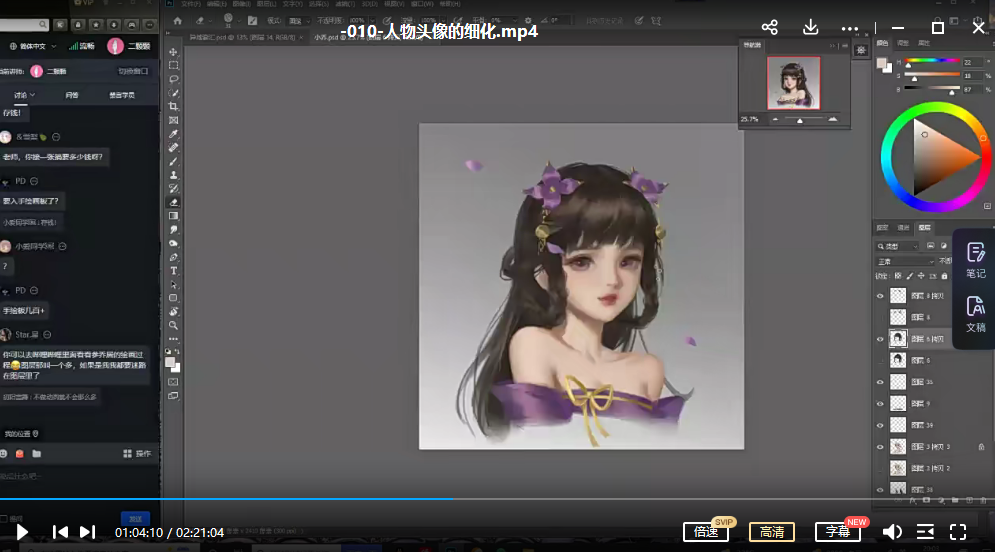995x552 pixels.
Task: Click the download icon at the top
Action: (811, 28)
